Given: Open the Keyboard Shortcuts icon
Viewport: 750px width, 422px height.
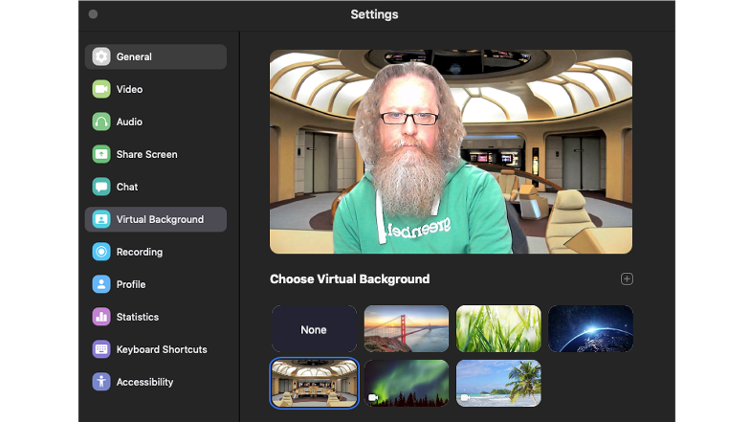Looking at the screenshot, I should [x=101, y=349].
